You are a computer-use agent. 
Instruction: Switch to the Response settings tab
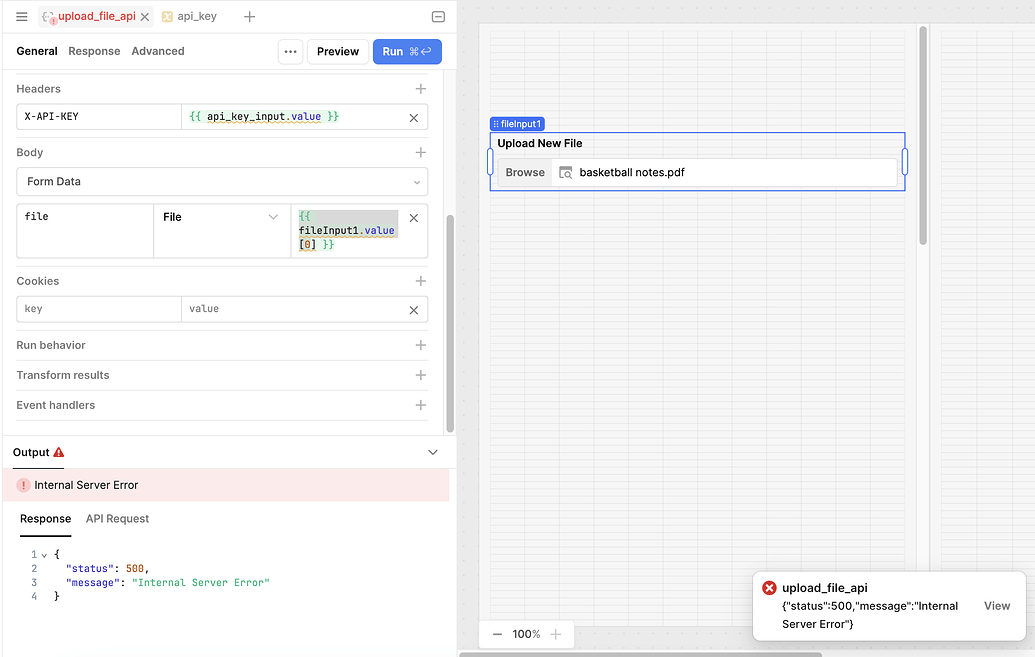[94, 52]
